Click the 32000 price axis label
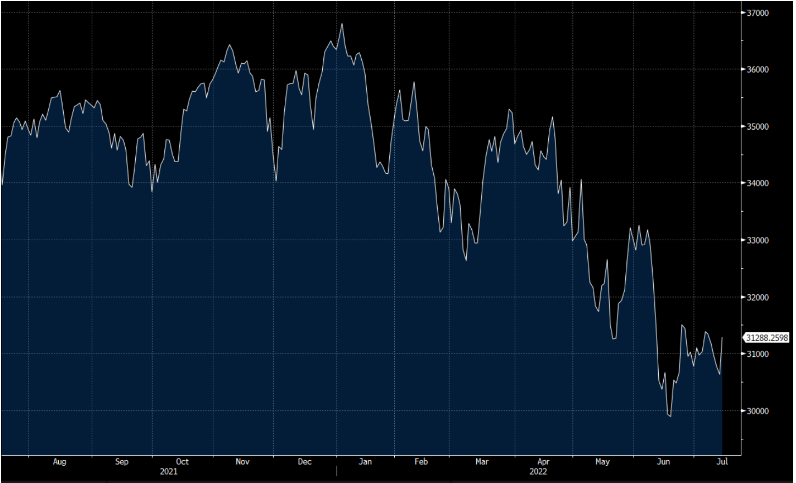 pyautogui.click(x=757, y=298)
